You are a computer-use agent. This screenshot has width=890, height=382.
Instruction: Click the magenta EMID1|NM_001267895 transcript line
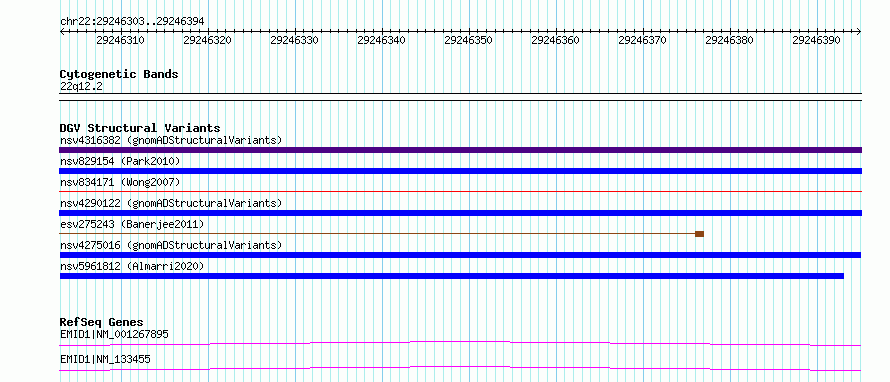click(460, 343)
